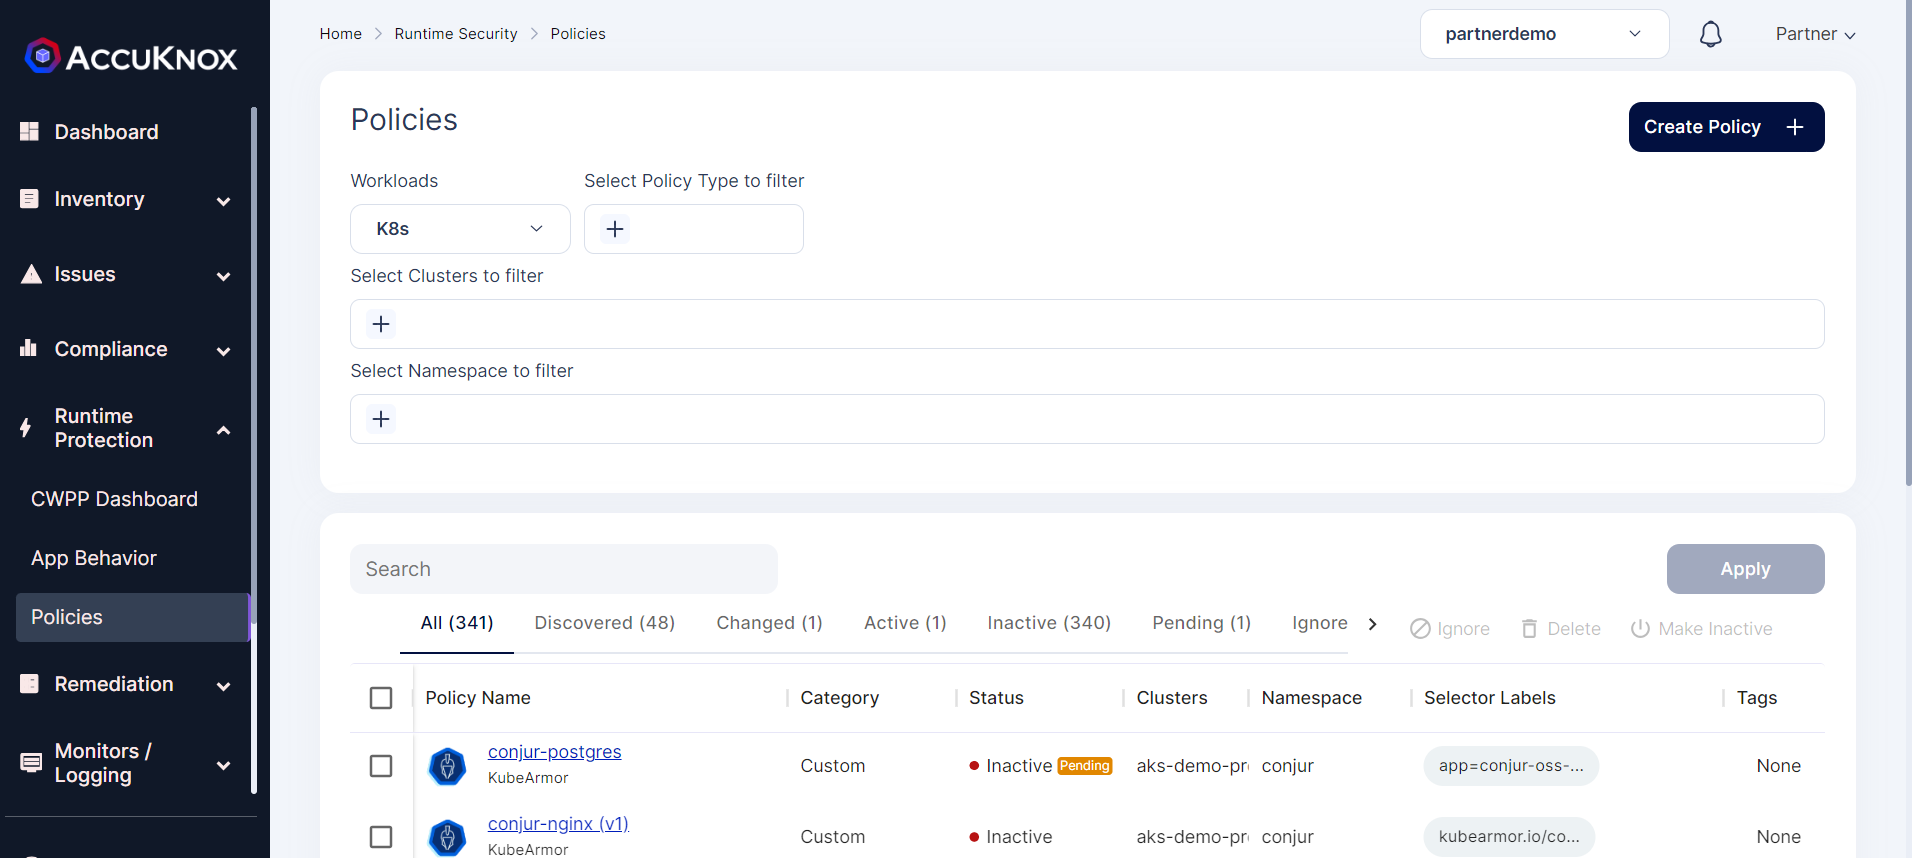Click the KubeArmor icon for conjur-postgres
Viewport: 1912px width, 858px height.
(447, 766)
